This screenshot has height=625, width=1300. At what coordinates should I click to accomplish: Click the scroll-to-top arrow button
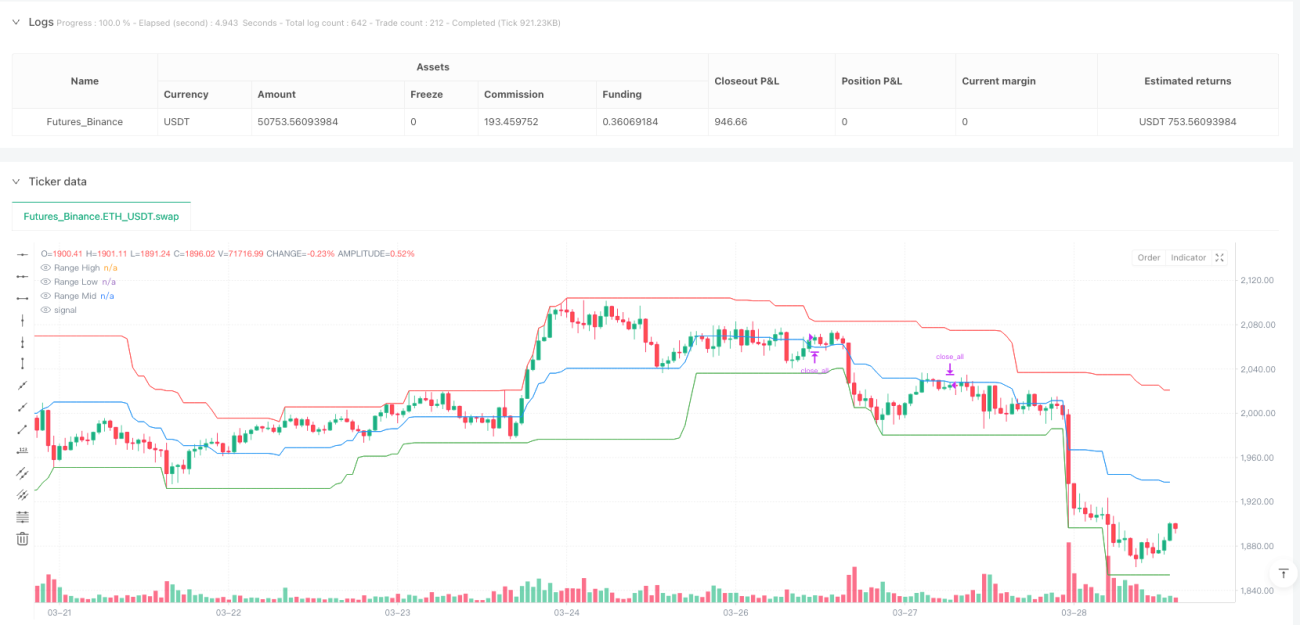point(1282,573)
